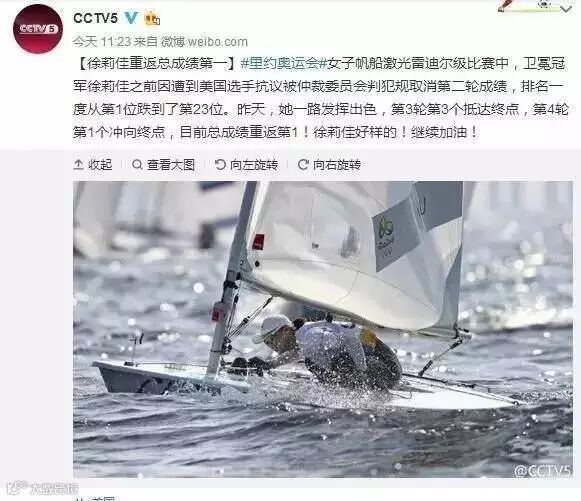Open the CCTV5 profile avatar

click(38, 29)
